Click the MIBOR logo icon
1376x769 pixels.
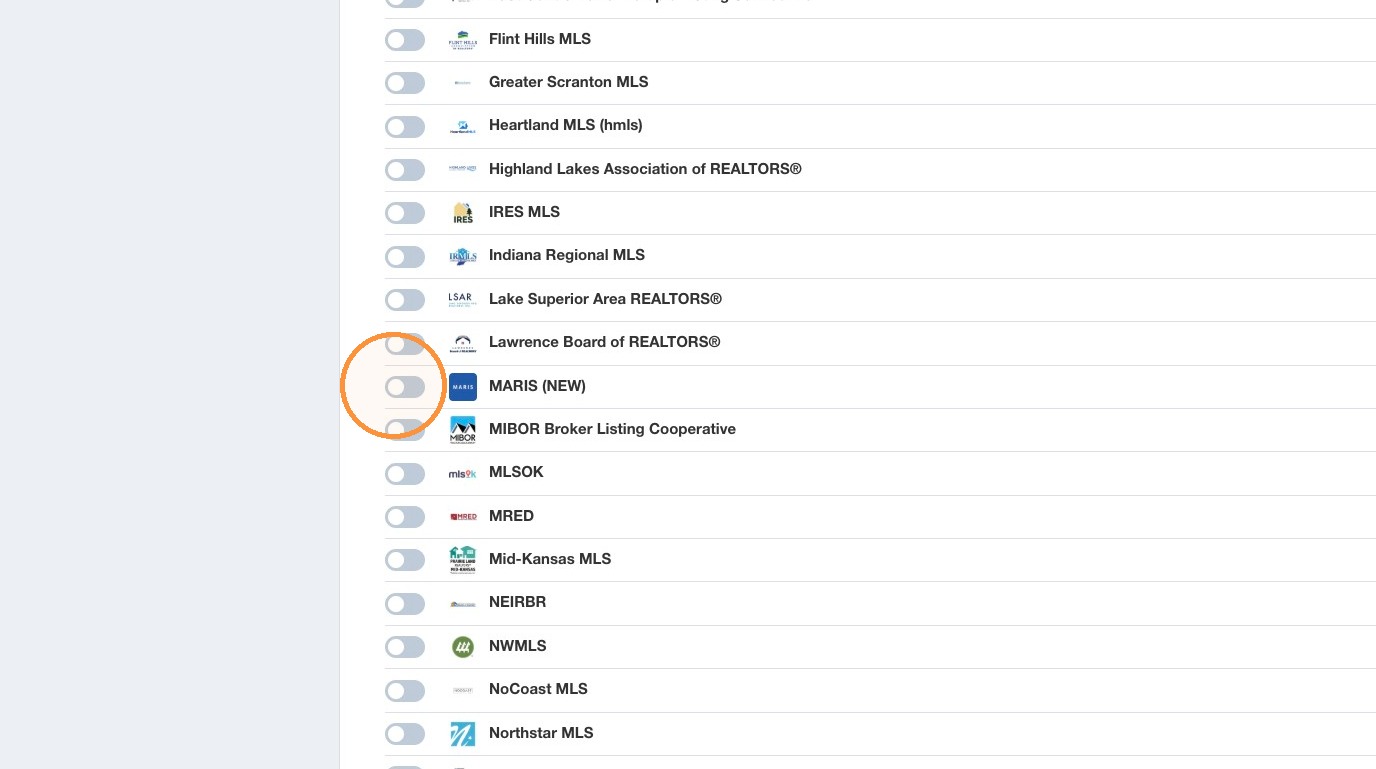(463, 430)
